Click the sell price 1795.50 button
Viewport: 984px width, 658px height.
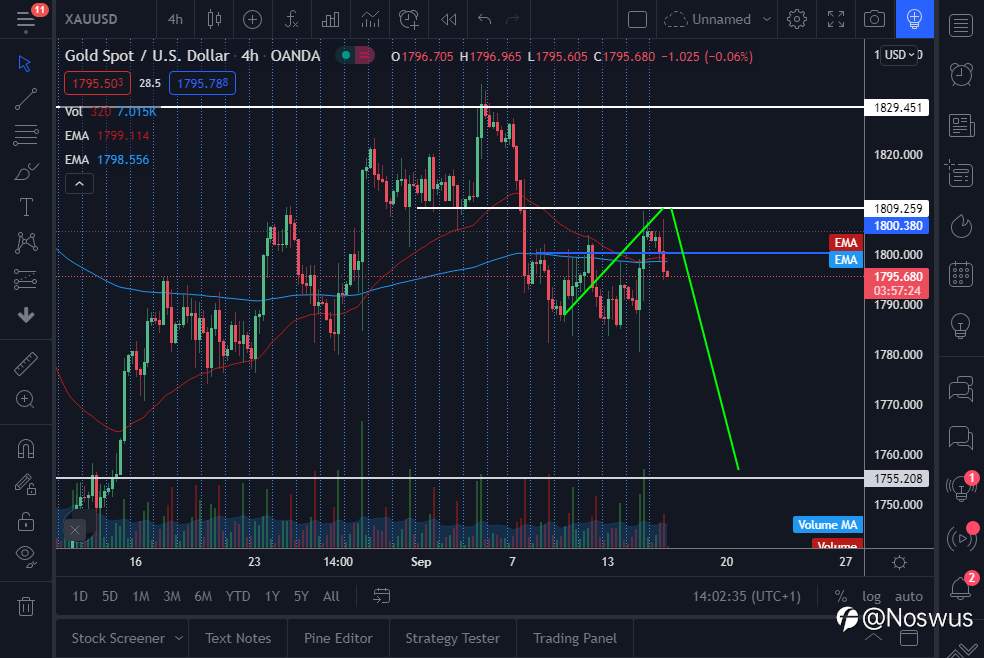97,83
